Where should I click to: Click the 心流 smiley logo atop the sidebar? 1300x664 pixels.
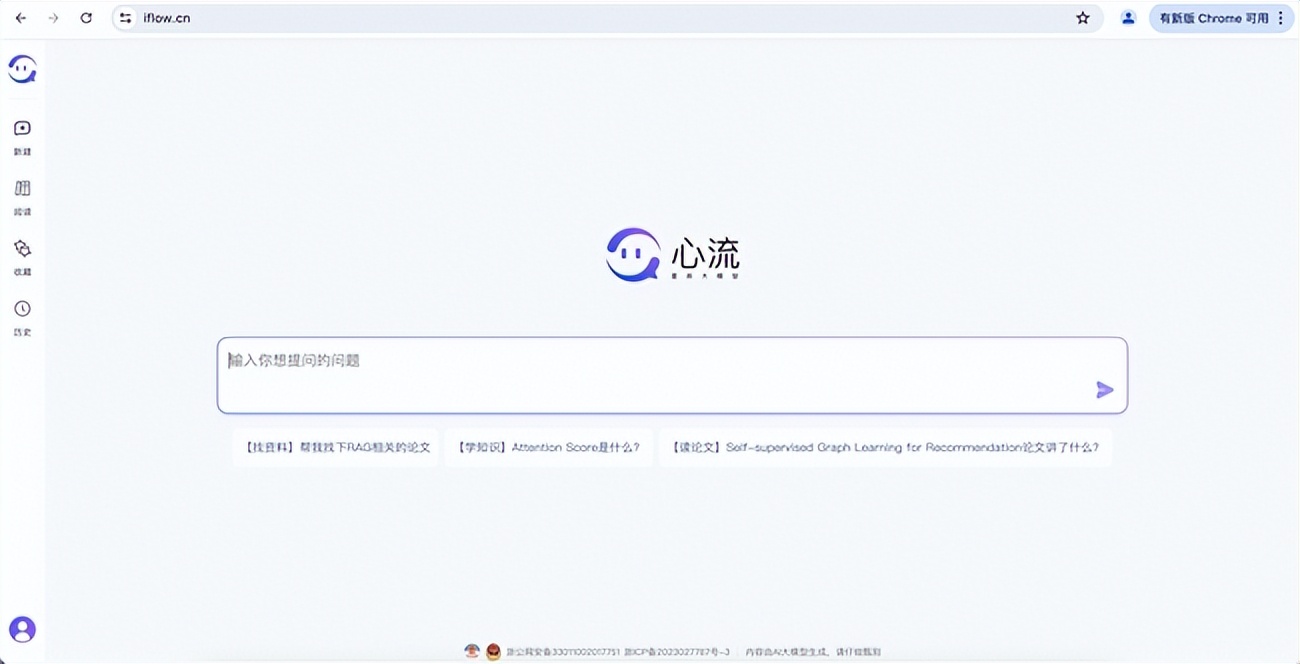pos(22,69)
